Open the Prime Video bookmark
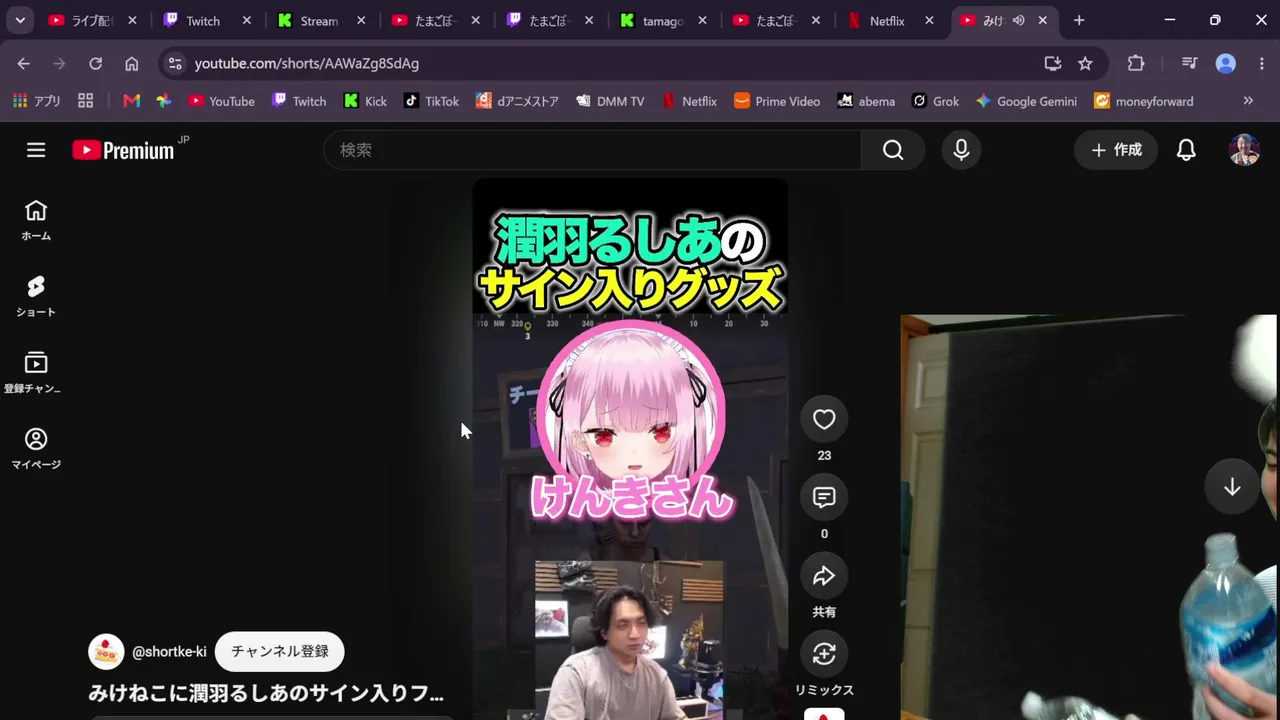1280x720 pixels. (777, 101)
